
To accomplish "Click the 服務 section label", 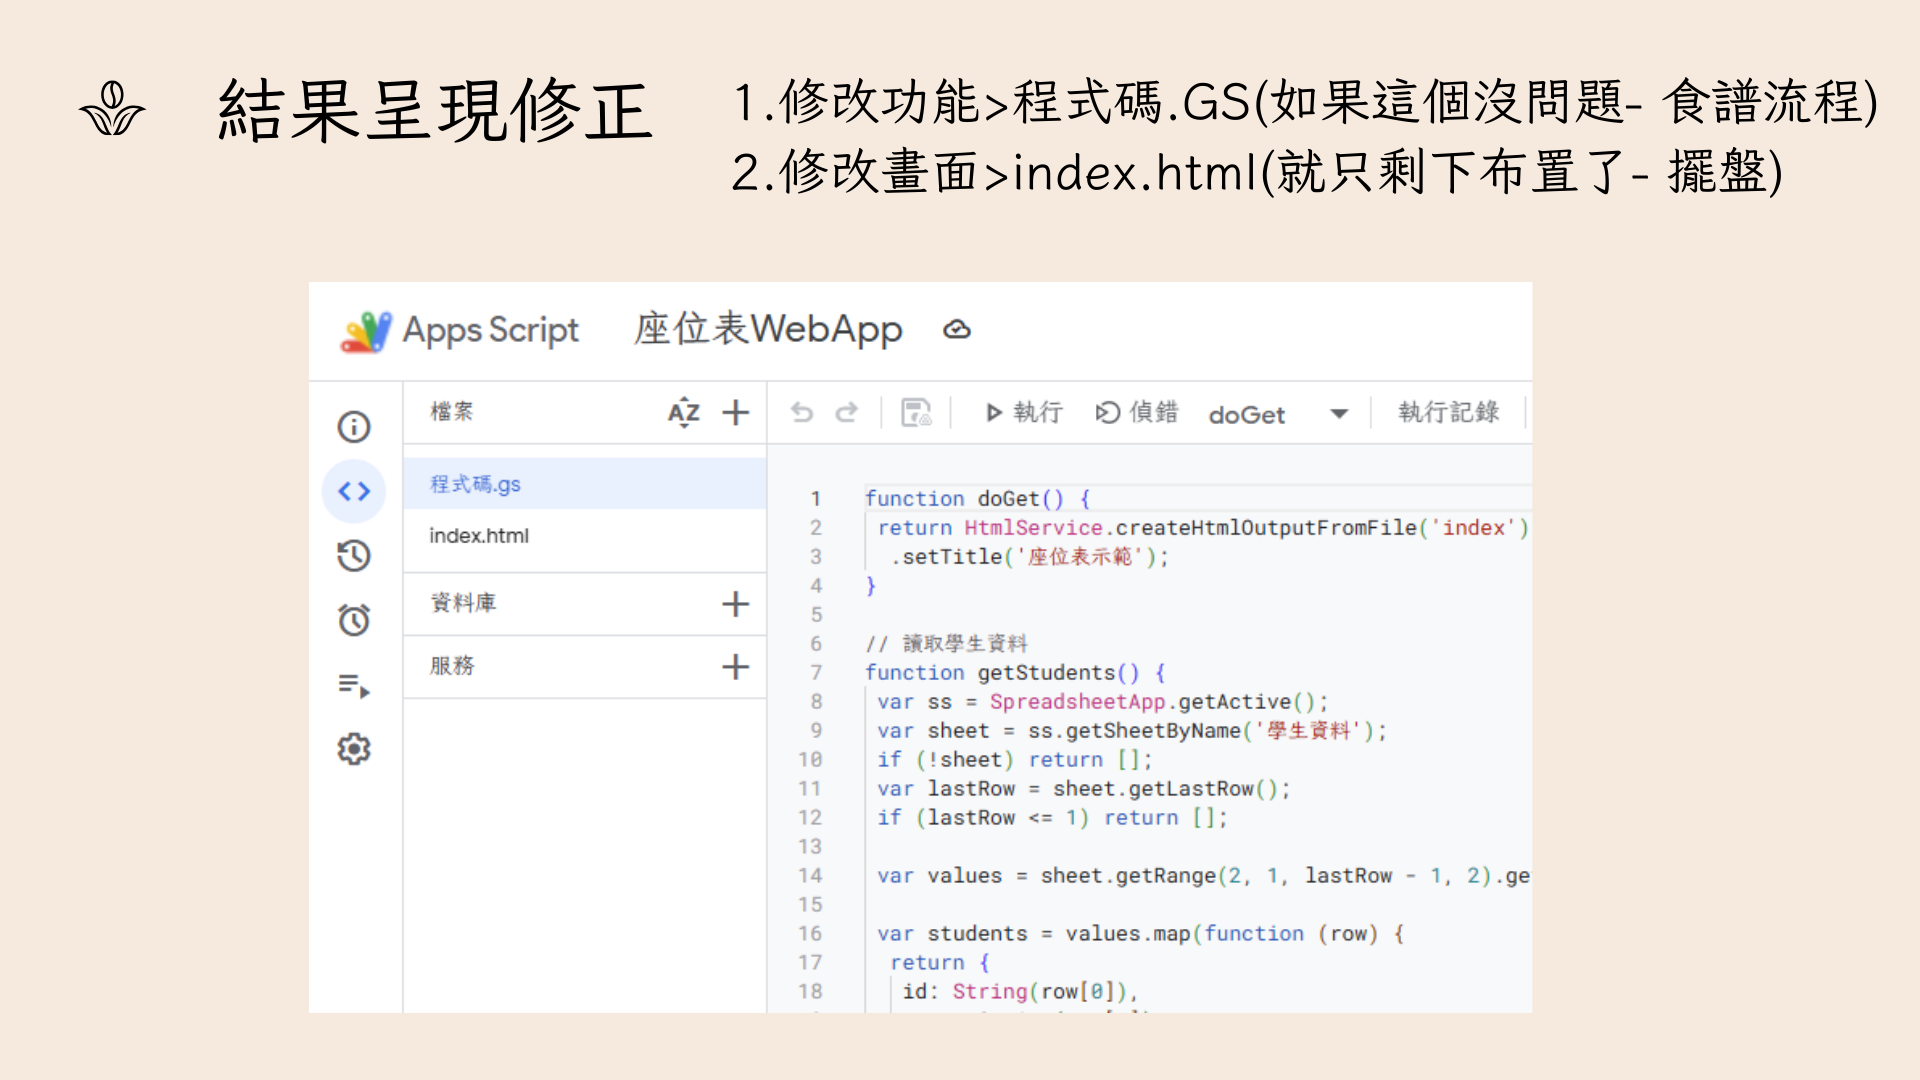I will 452,666.
